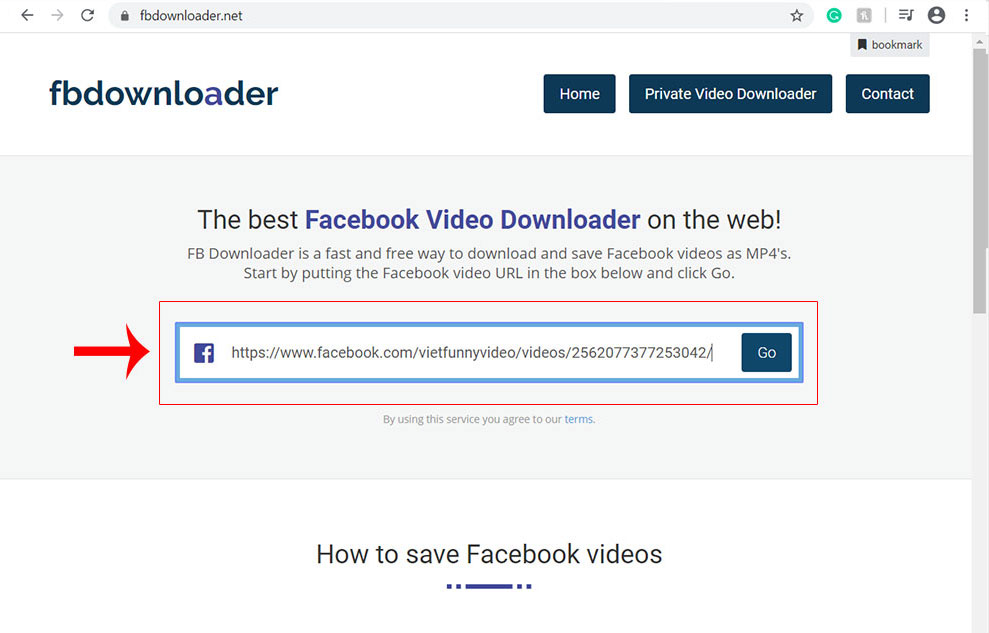Click the browser forward arrow

click(57, 15)
